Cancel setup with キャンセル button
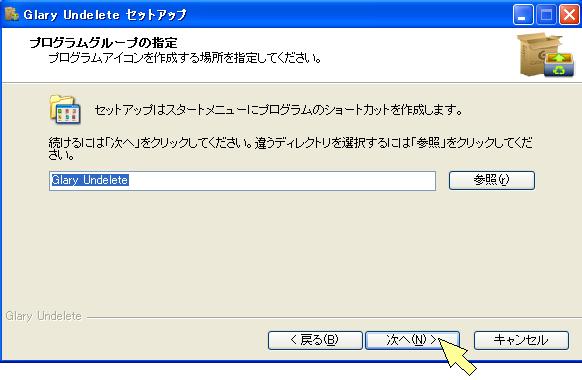The image size is (582, 380). (521, 340)
